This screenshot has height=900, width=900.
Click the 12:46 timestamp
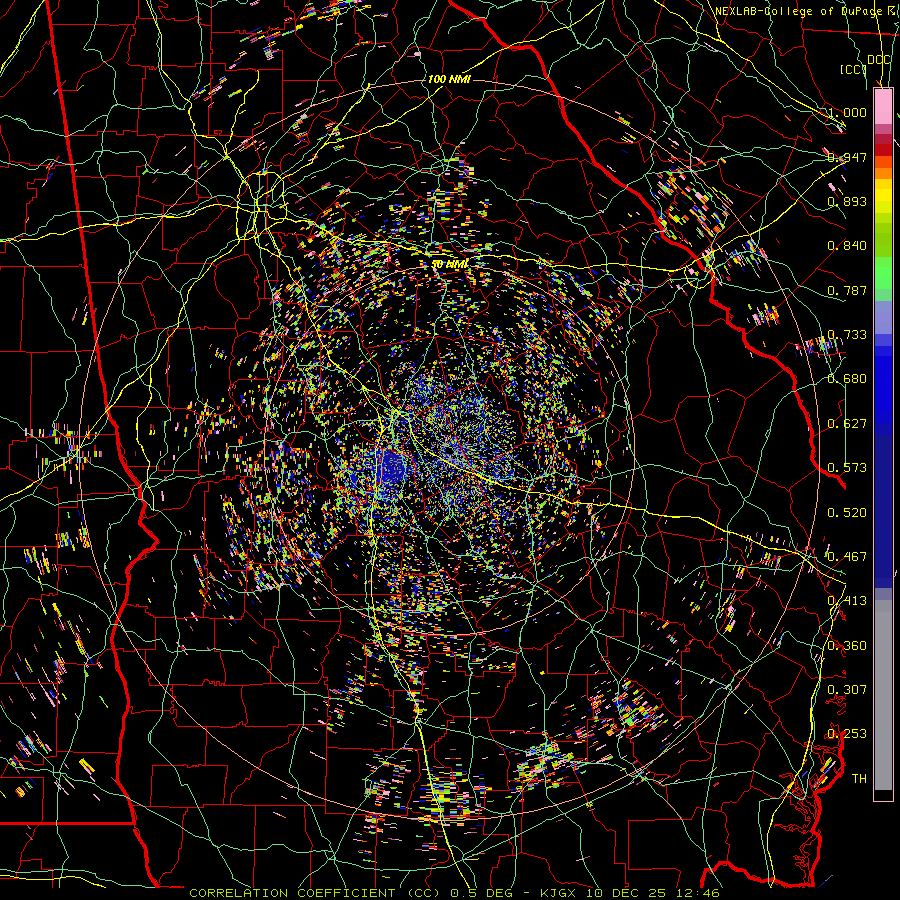pyautogui.click(x=697, y=893)
